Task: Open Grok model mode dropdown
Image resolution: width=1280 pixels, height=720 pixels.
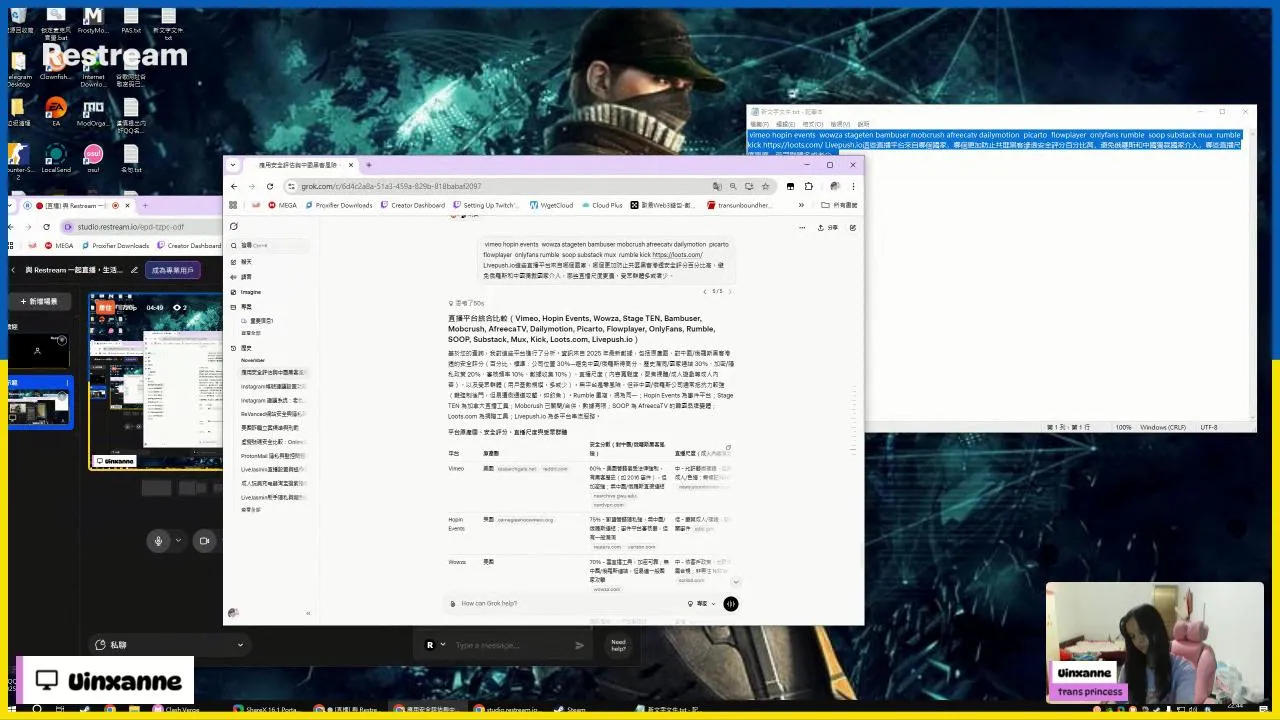Action: point(702,603)
